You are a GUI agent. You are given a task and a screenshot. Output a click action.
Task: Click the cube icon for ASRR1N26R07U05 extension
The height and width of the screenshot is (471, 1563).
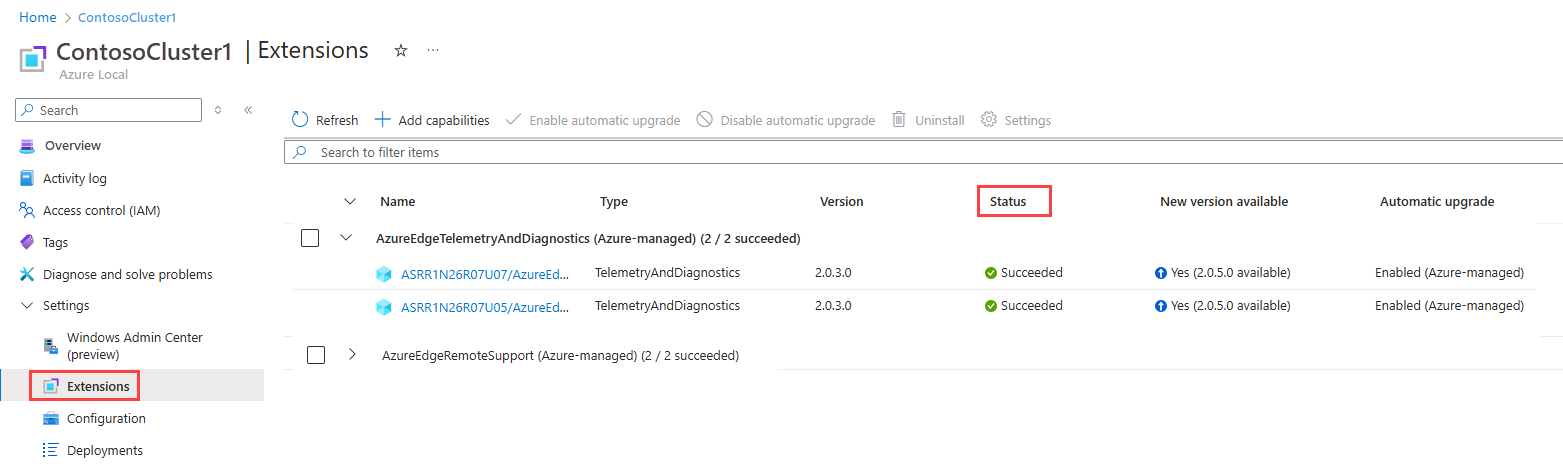tap(384, 307)
